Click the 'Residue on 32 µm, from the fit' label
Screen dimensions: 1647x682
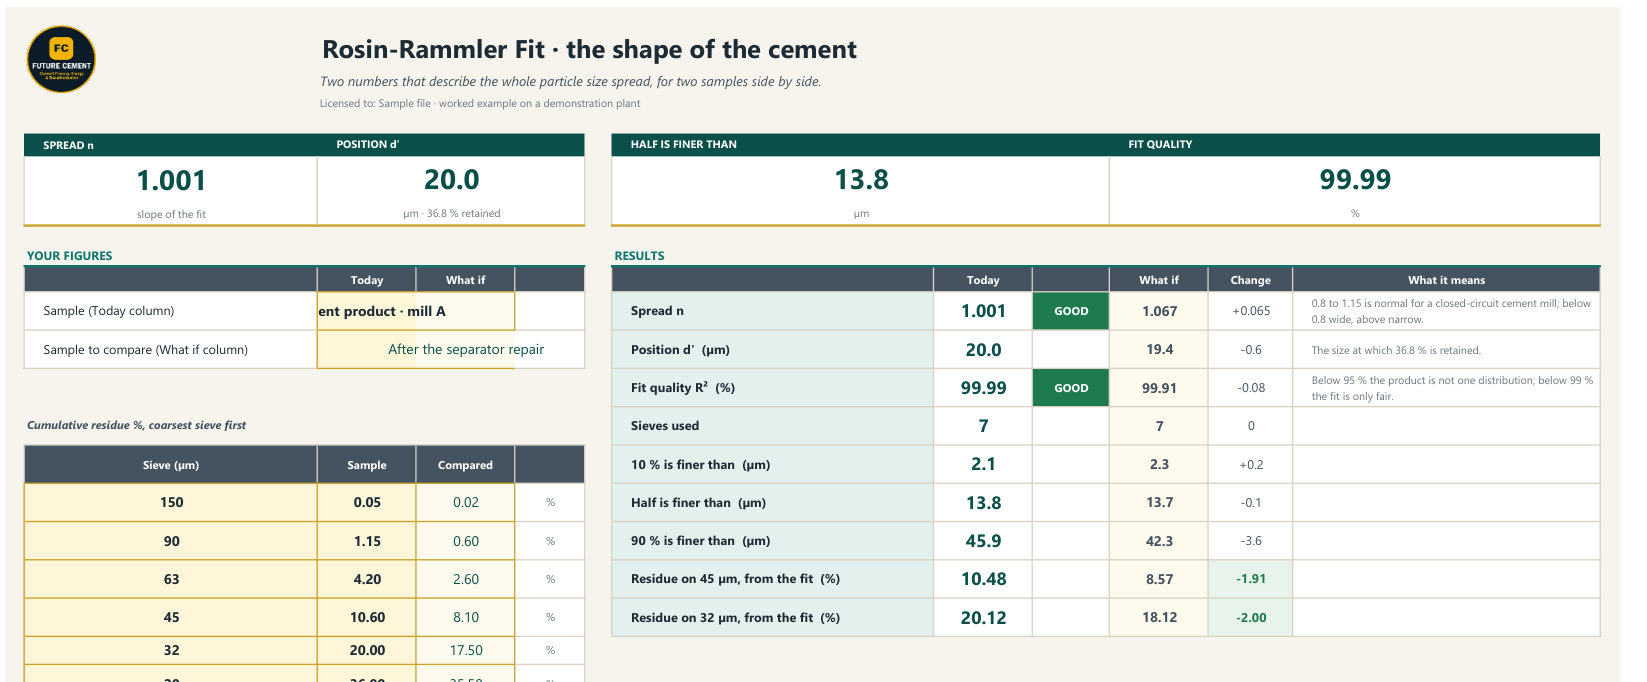pyautogui.click(x=735, y=617)
